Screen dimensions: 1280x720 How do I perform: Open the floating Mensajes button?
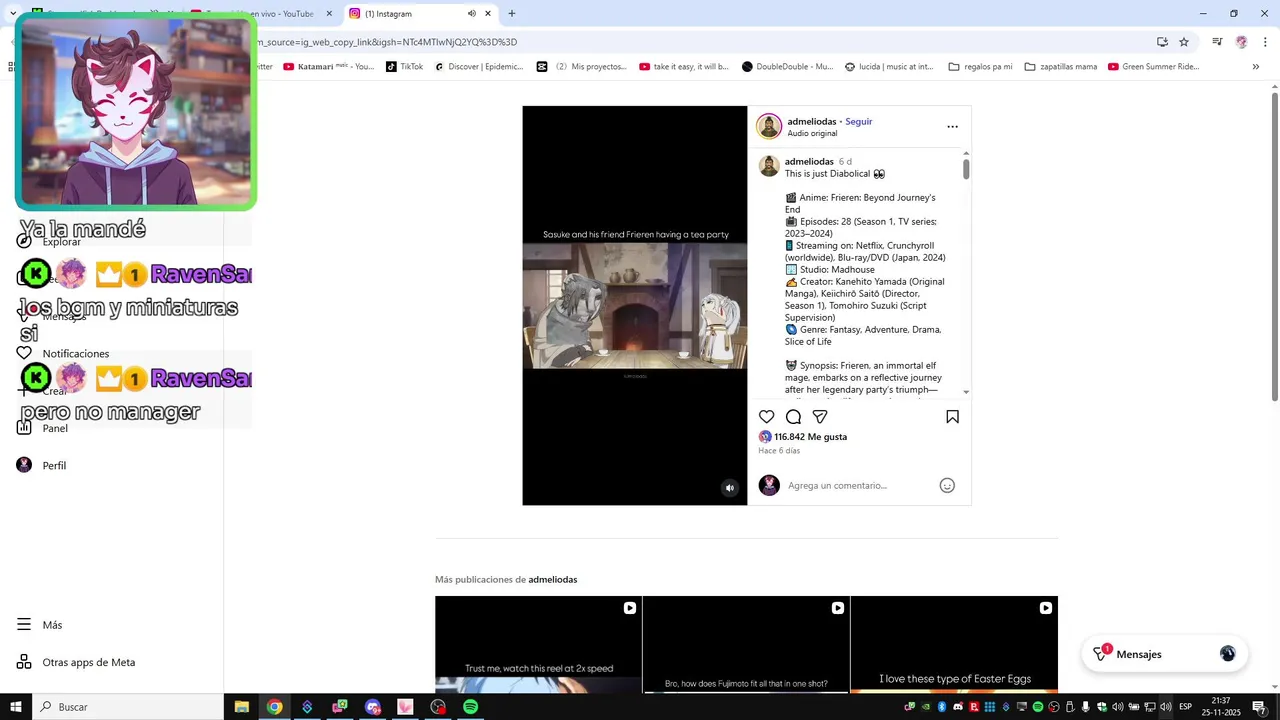[x=1165, y=654]
